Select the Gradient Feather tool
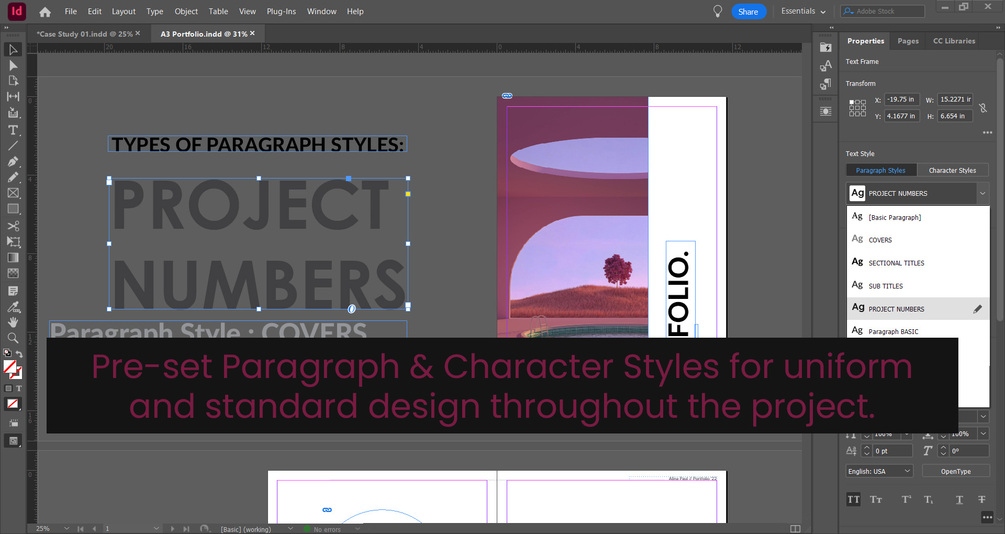This screenshot has width=1005, height=534. (x=13, y=274)
